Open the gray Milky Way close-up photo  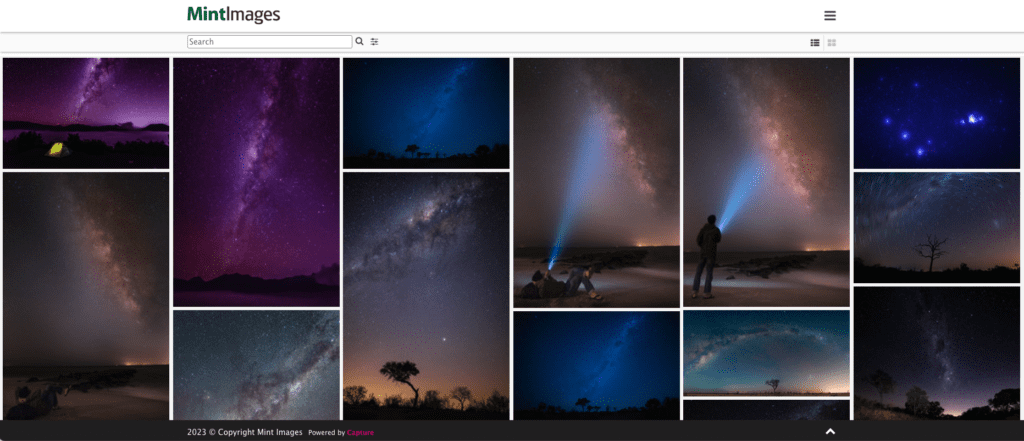256,365
